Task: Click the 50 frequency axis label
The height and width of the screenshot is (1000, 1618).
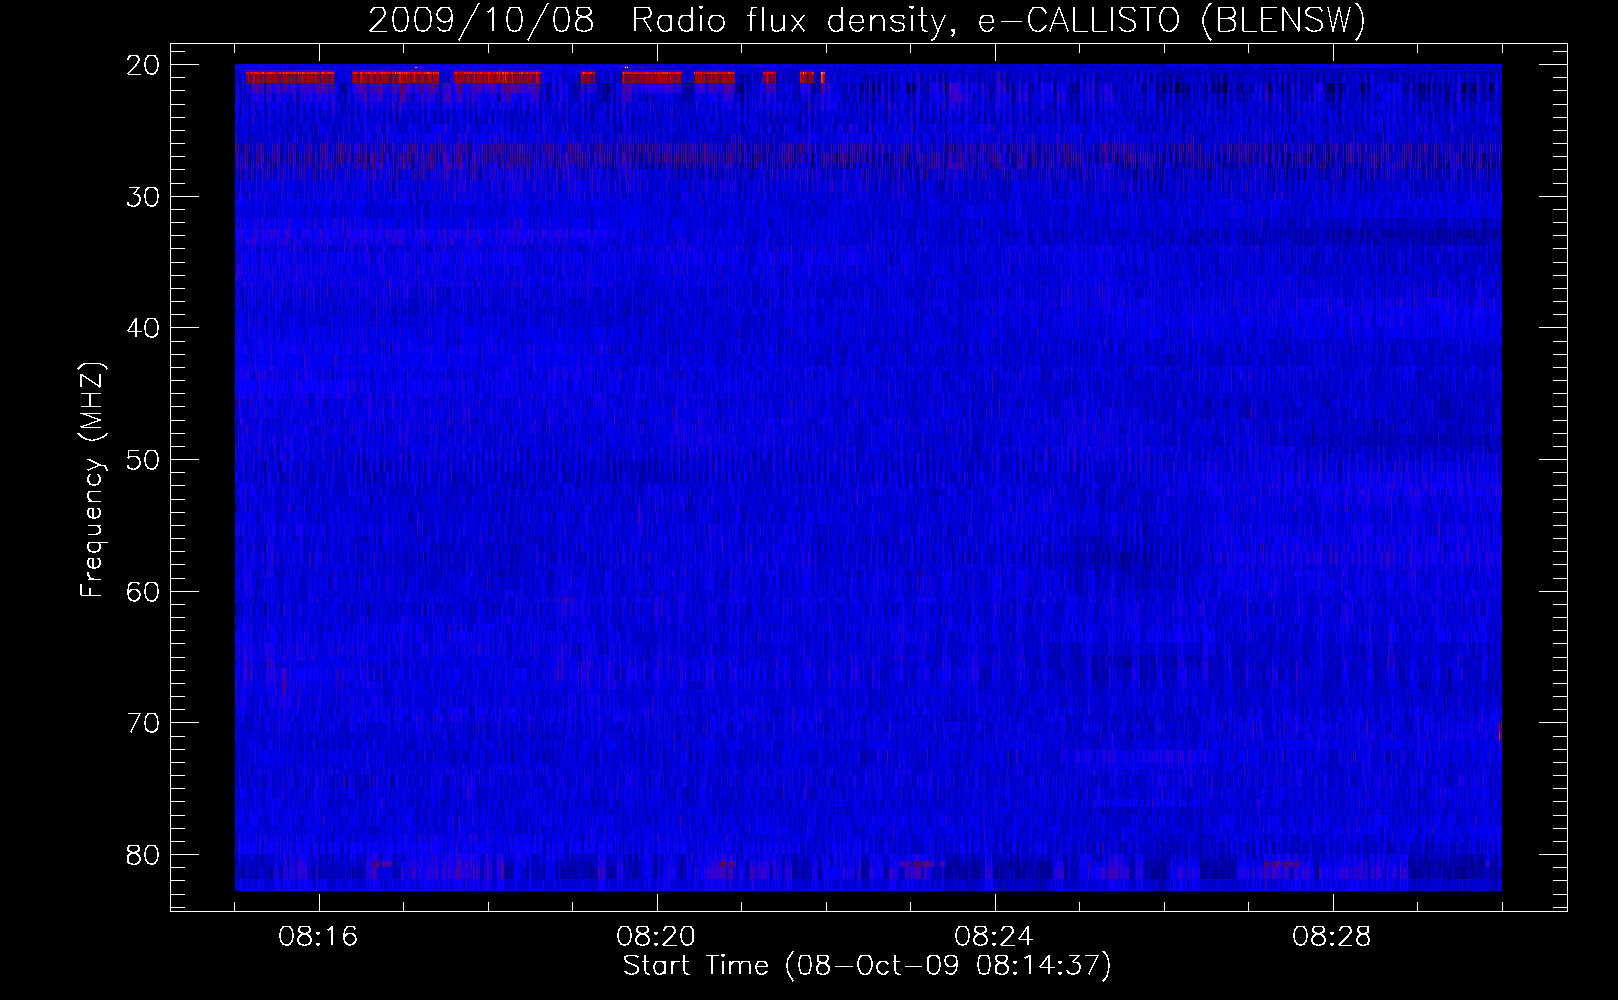Action: 144,460
